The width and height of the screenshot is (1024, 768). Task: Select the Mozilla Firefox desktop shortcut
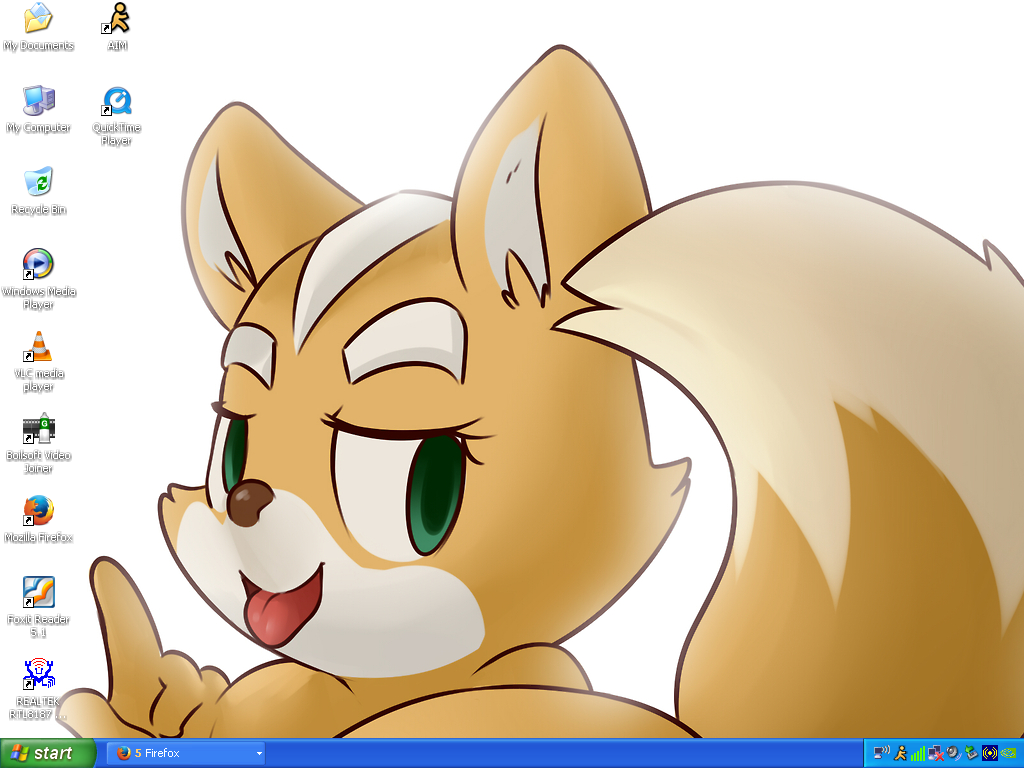[38, 511]
